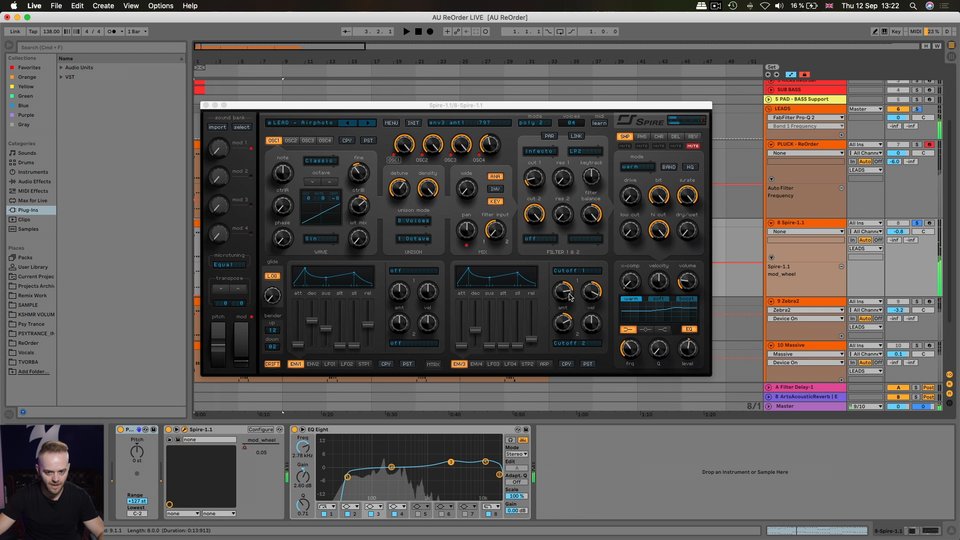
Task: Click the Spire sound bank import button
Action: [217, 127]
